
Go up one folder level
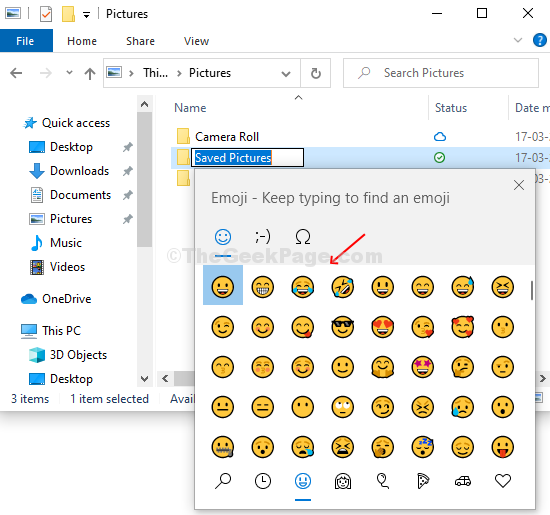pyautogui.click(x=90, y=73)
